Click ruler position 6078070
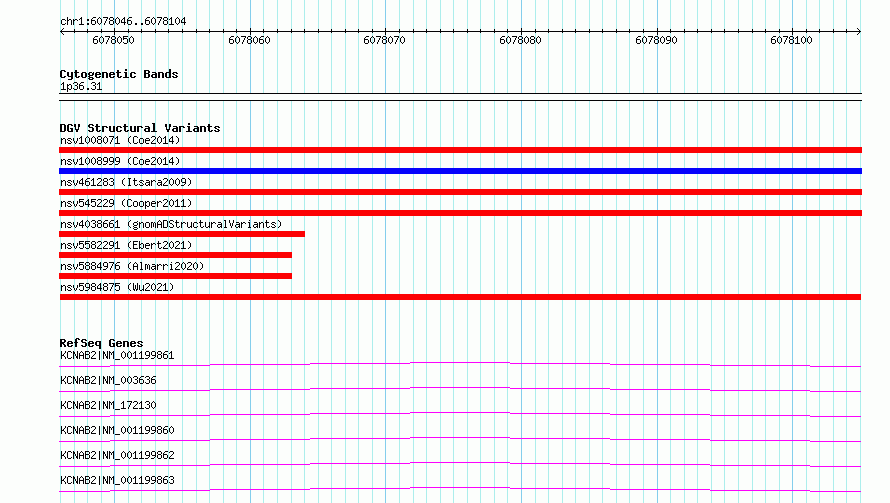Screen dimensions: 890x503 pyautogui.click(x=384, y=40)
